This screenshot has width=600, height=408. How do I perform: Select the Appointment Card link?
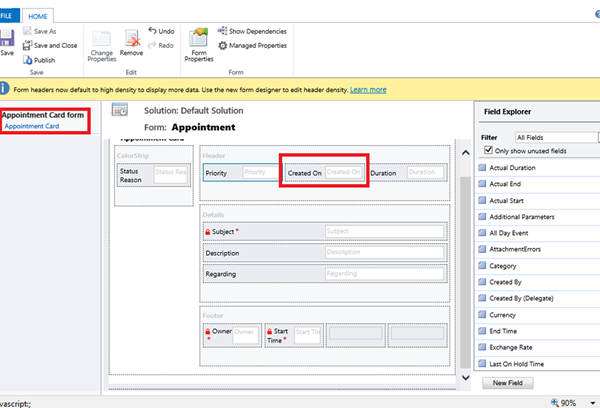click(31, 127)
